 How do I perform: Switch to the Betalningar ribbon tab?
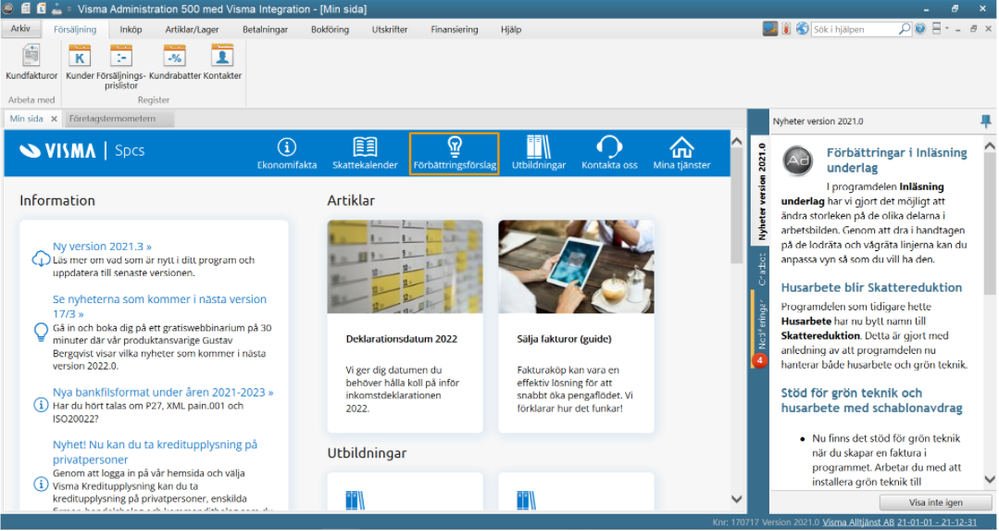[x=265, y=29]
